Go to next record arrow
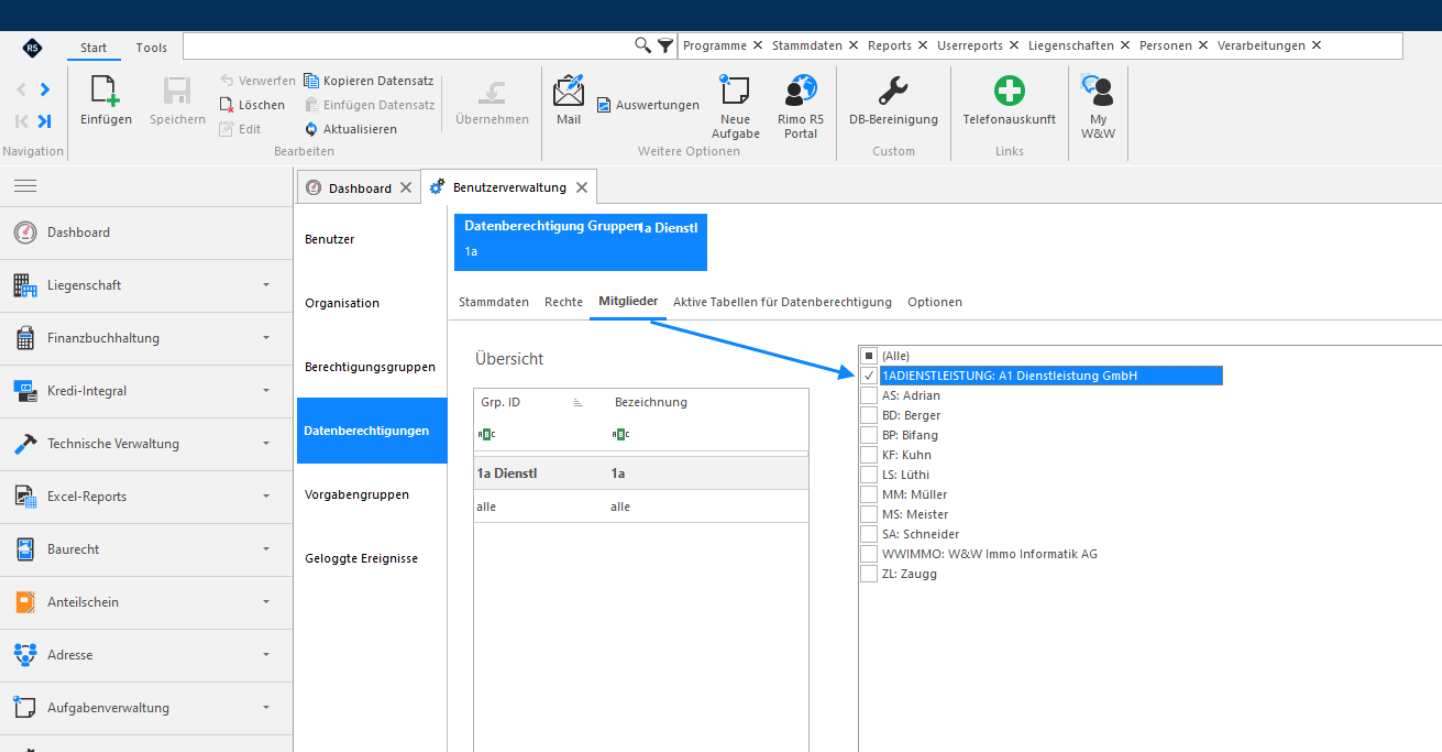 44,89
